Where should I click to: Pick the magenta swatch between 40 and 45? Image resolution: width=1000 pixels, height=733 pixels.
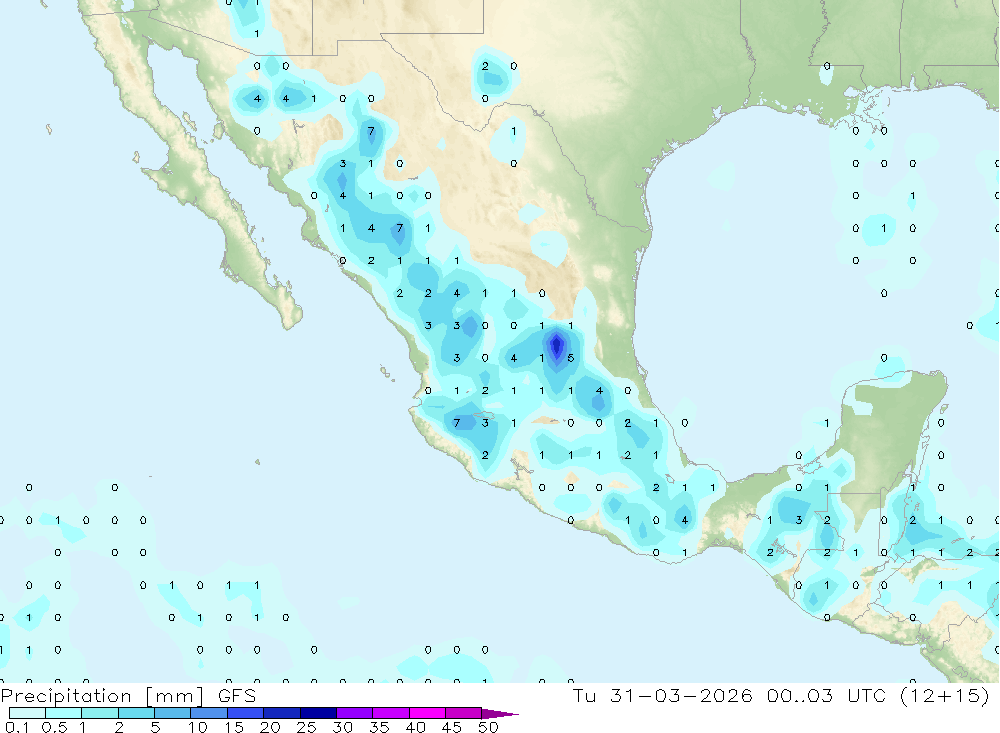click(427, 713)
